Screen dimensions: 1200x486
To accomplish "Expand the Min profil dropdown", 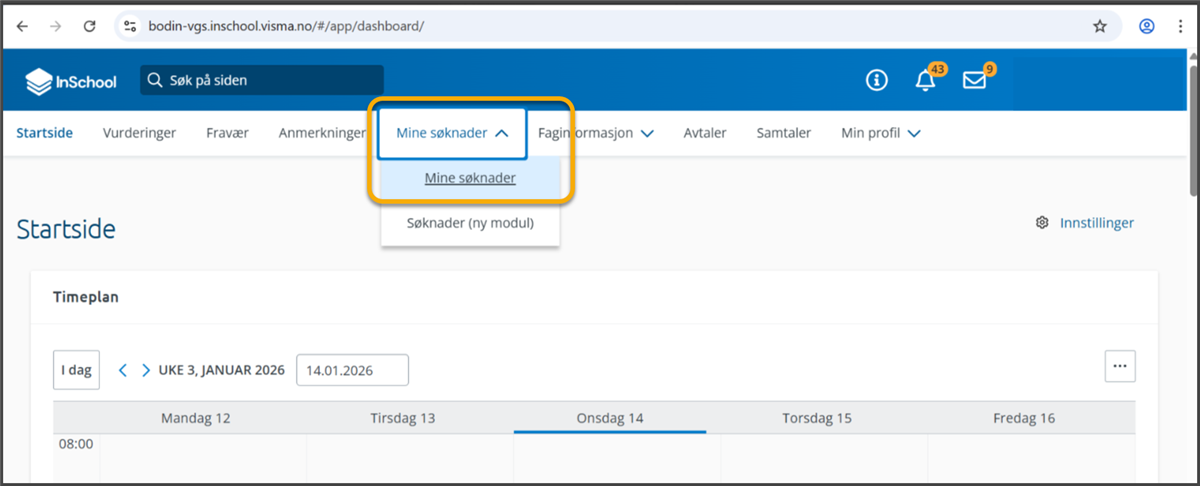I will point(881,132).
